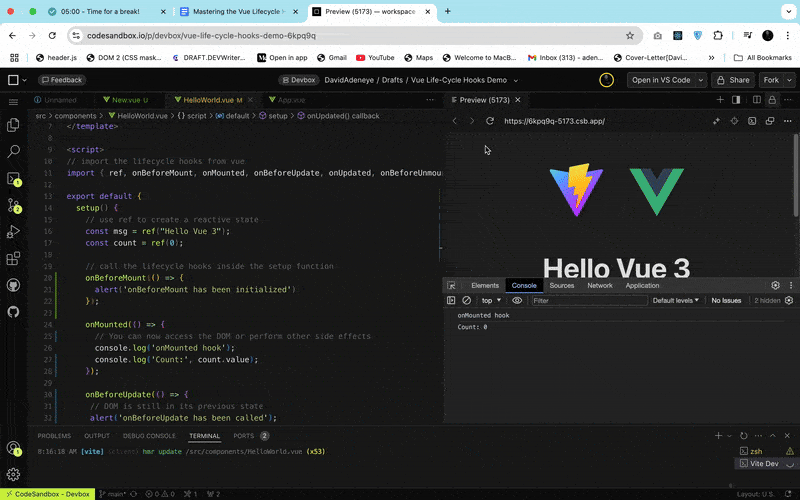Click the Chrome address bar URL
The height and width of the screenshot is (500, 800).
pos(202,36)
